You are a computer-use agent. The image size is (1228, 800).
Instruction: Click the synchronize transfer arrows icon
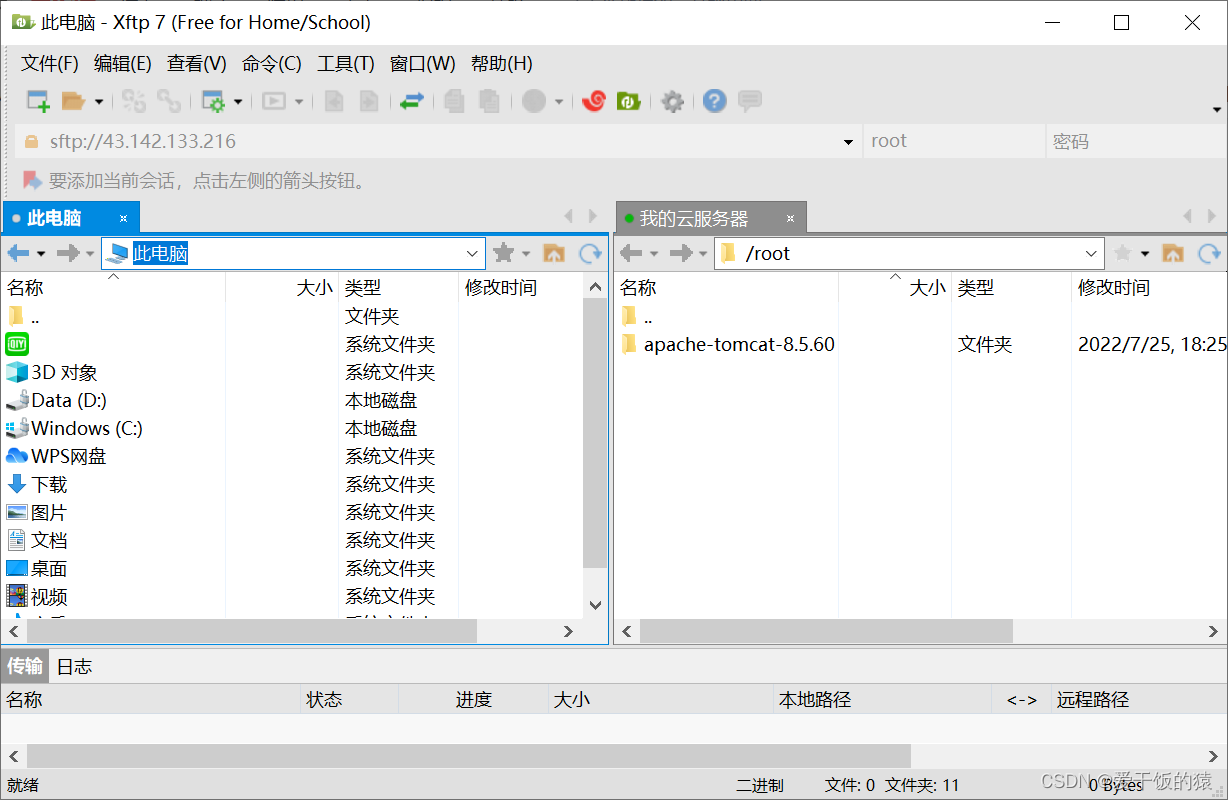(412, 101)
